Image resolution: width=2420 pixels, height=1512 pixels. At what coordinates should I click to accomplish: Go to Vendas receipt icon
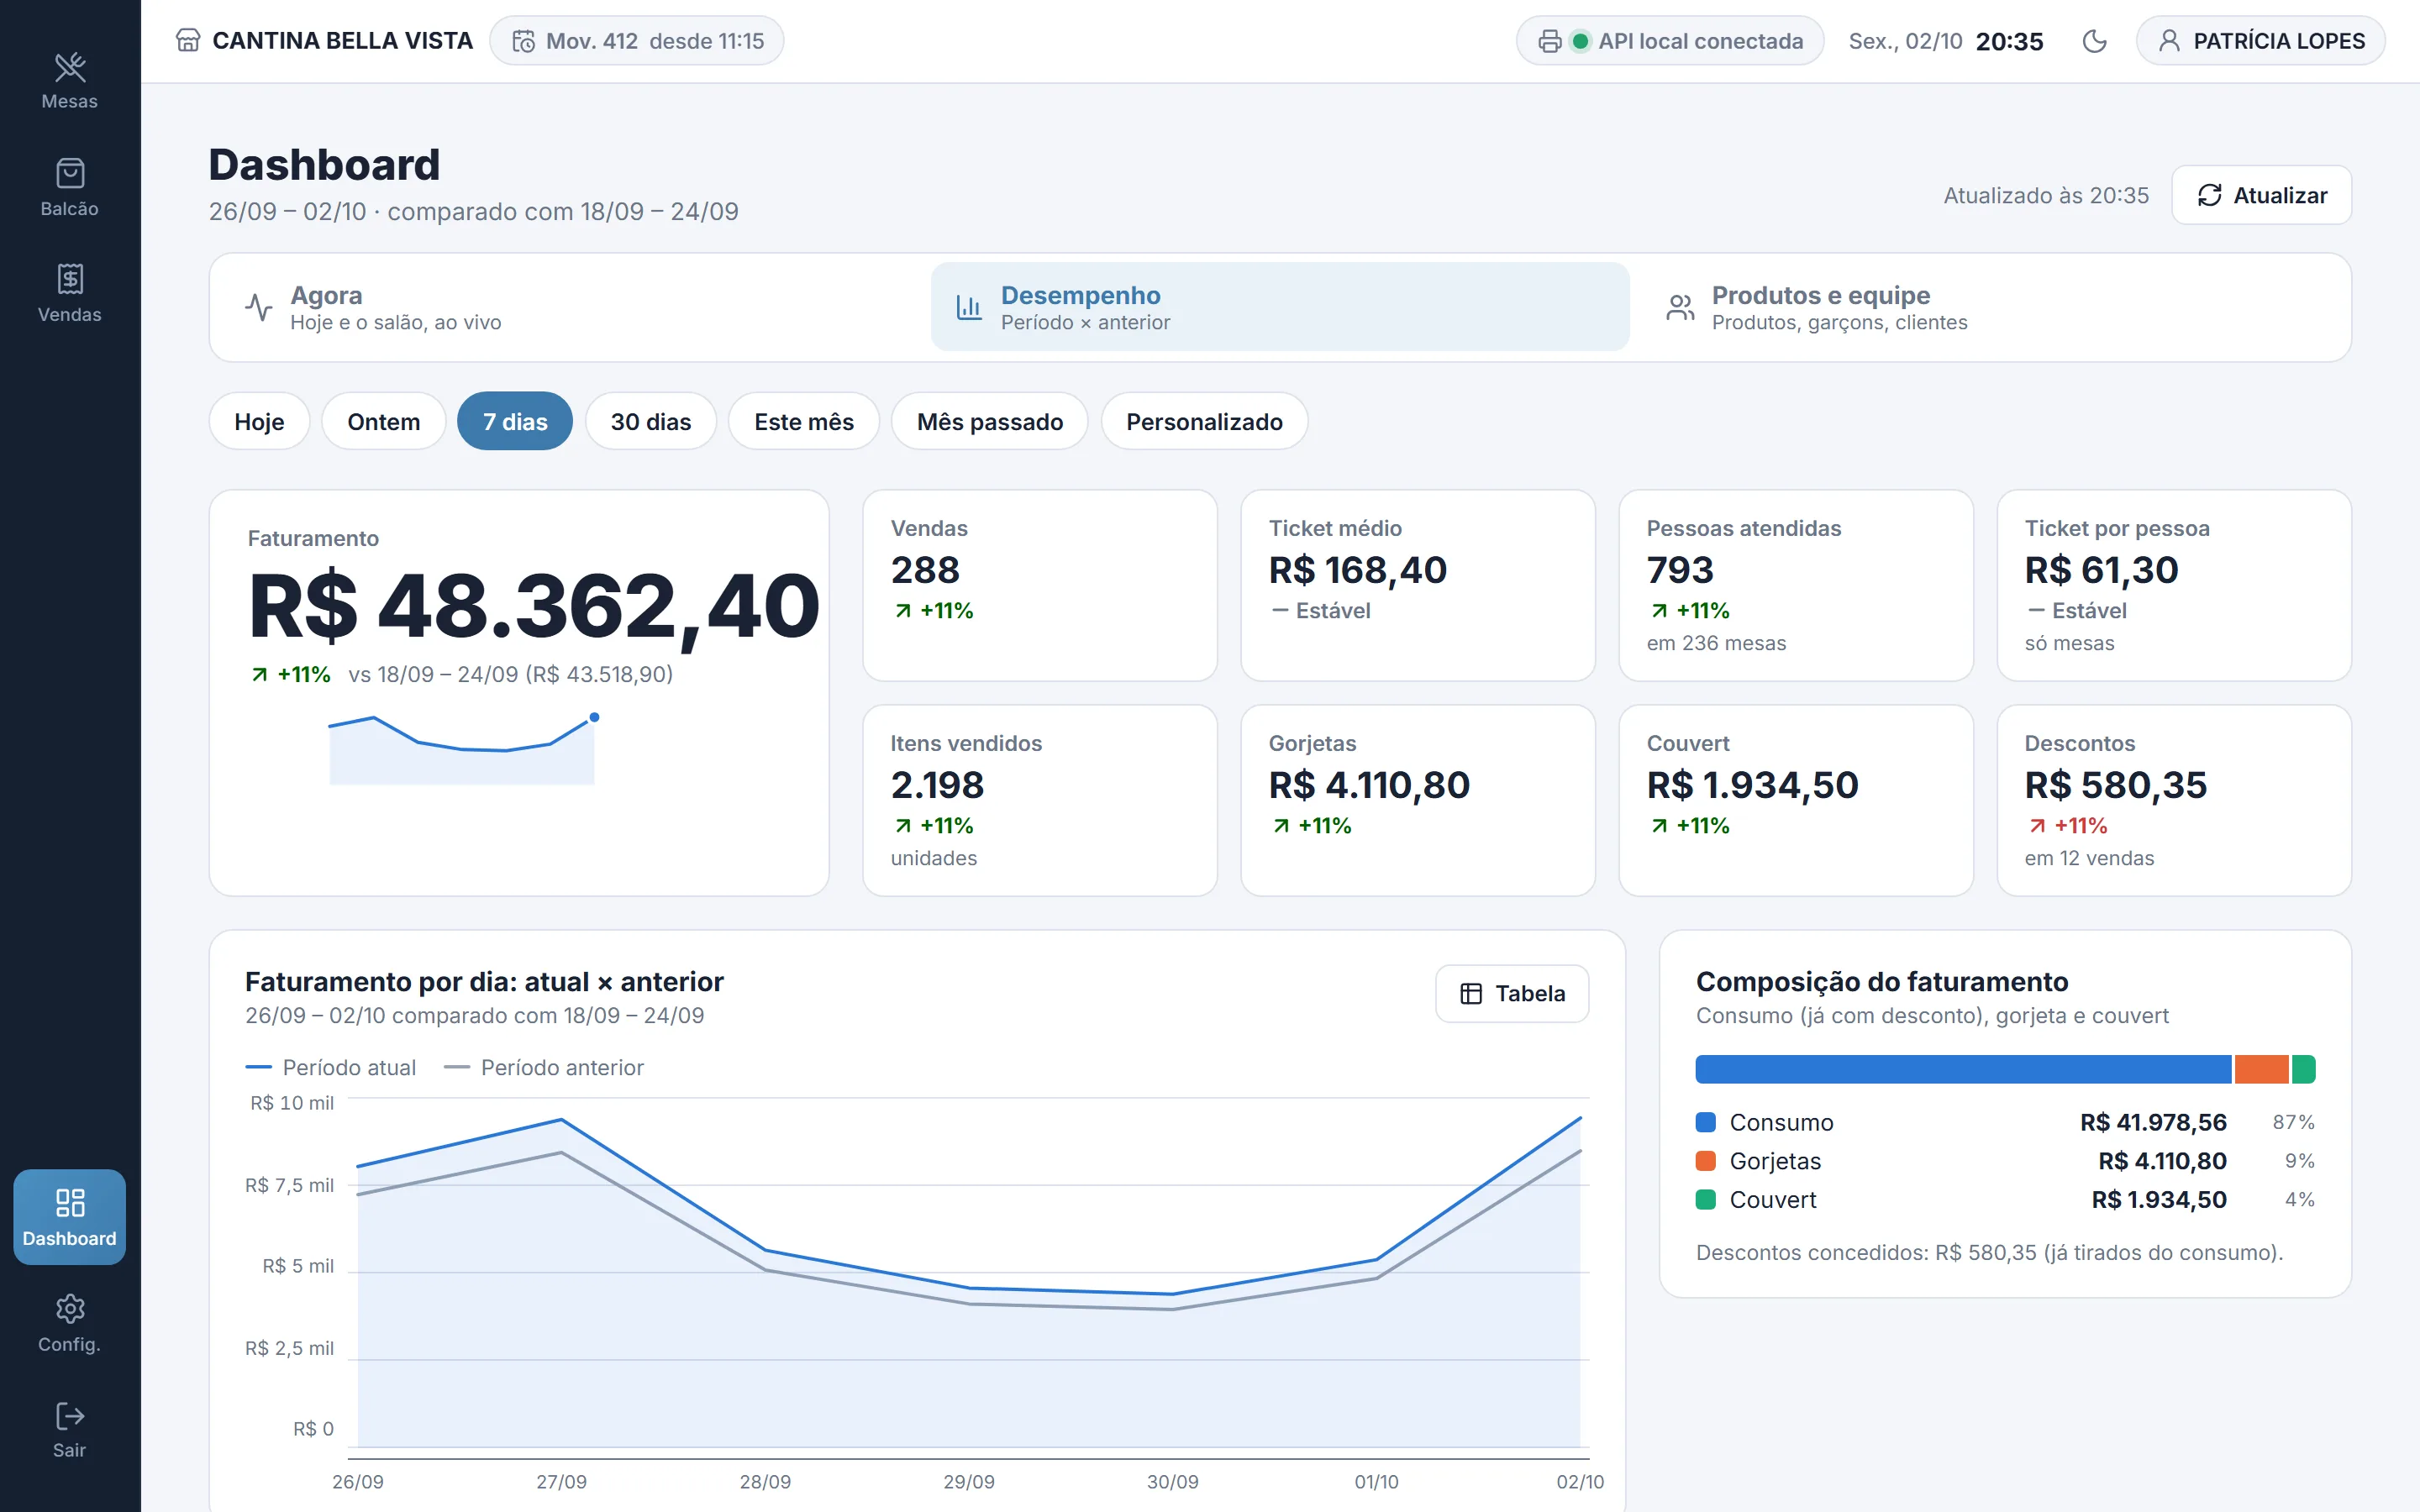70,279
